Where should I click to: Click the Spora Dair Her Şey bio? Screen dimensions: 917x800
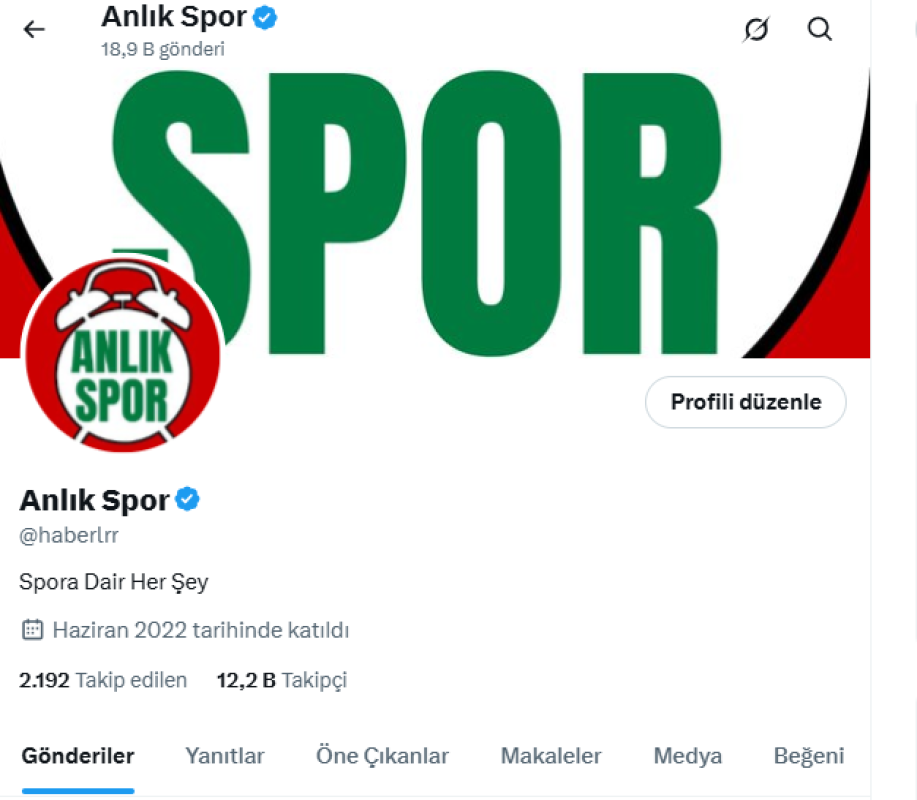(x=113, y=582)
